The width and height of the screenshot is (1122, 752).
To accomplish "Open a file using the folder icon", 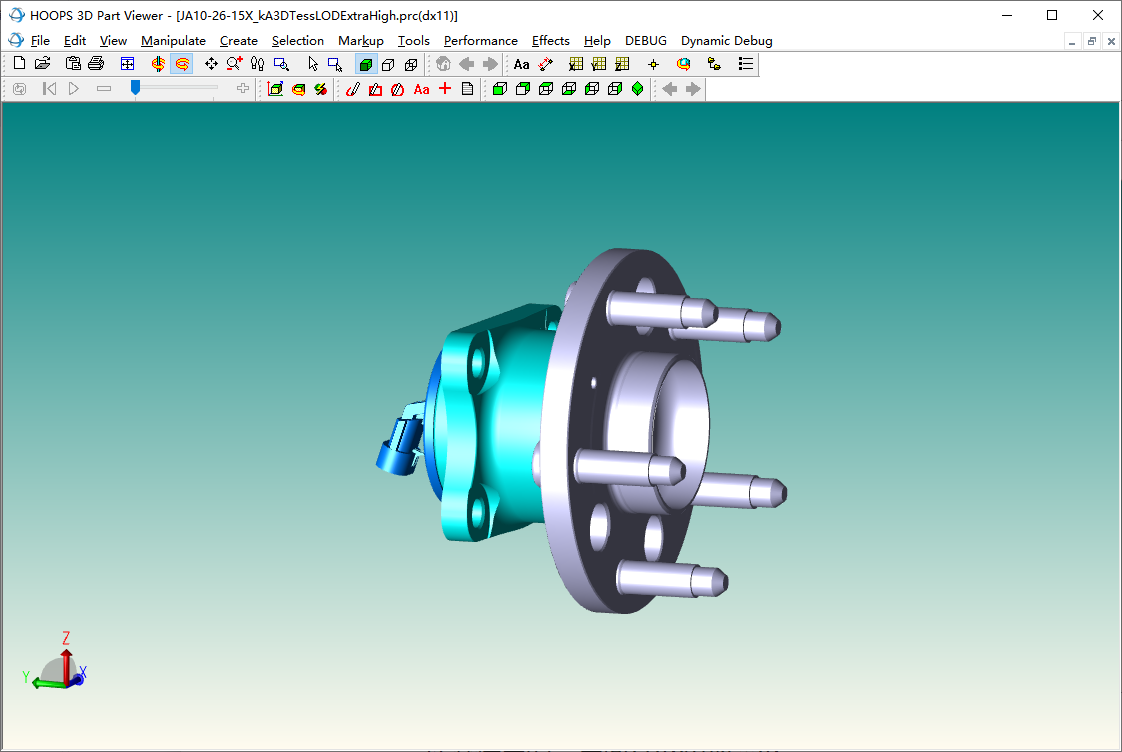I will tap(43, 64).
